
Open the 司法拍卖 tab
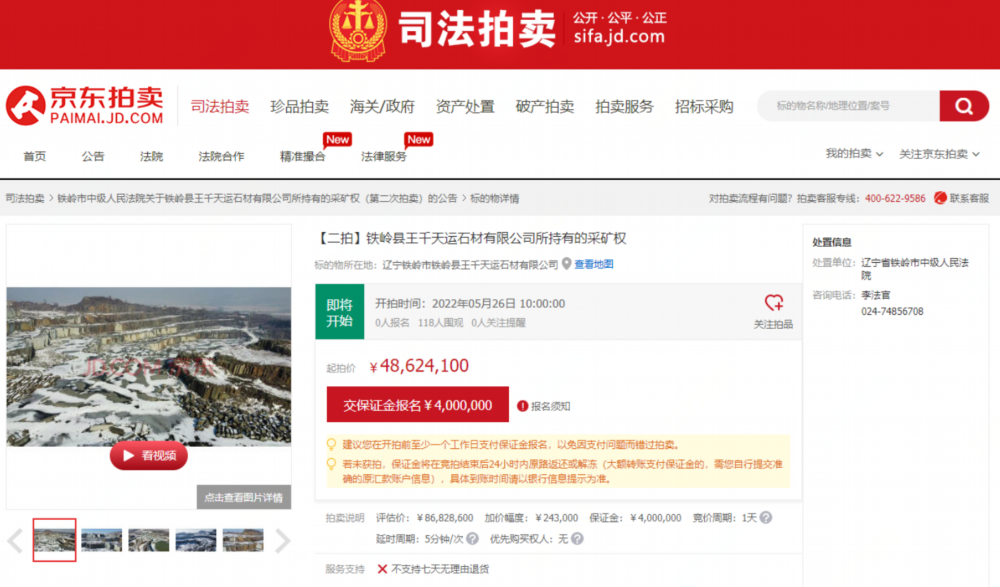pyautogui.click(x=220, y=107)
